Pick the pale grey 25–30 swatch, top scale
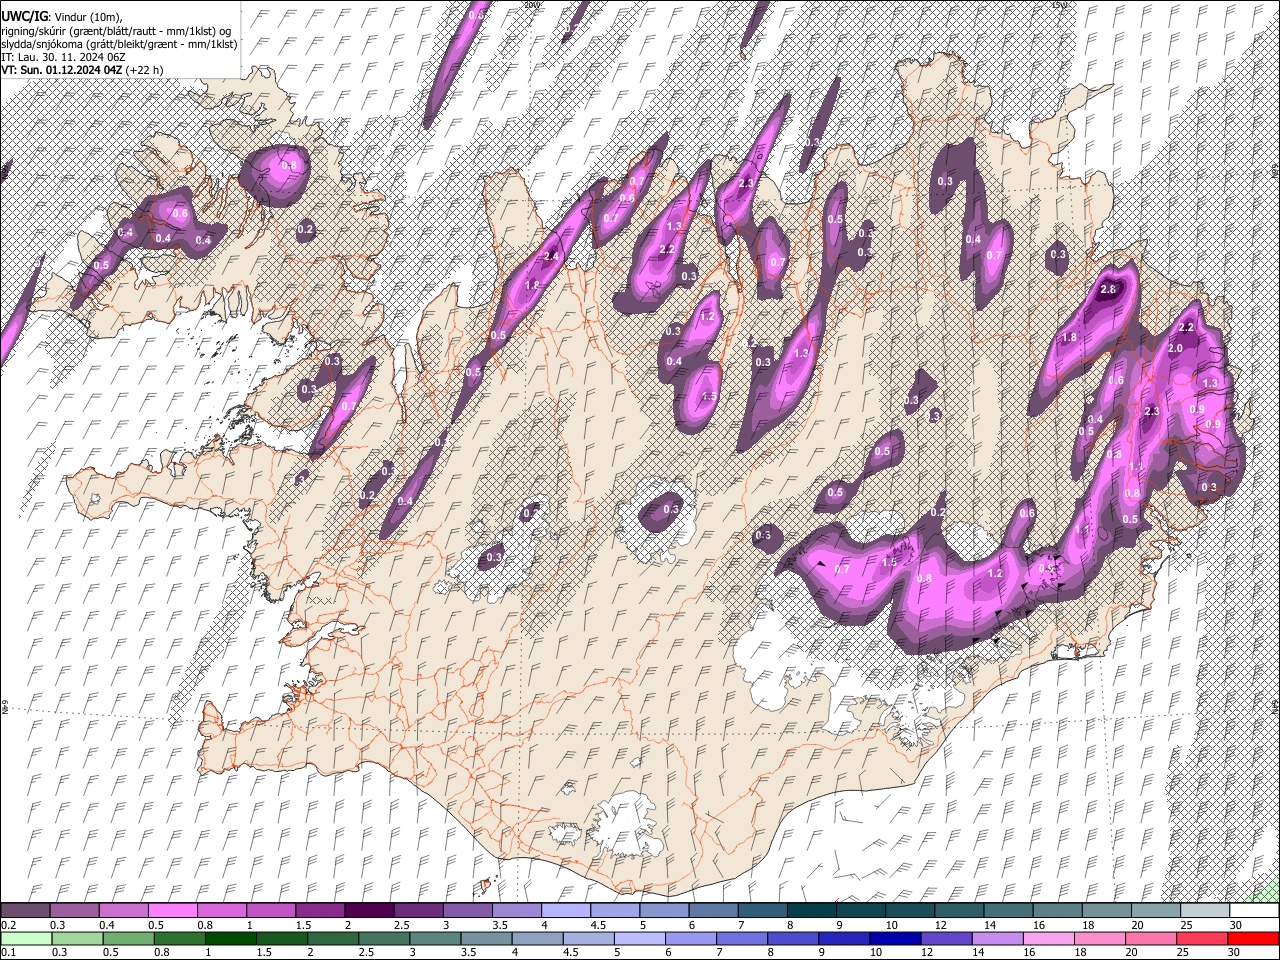 click(1205, 910)
